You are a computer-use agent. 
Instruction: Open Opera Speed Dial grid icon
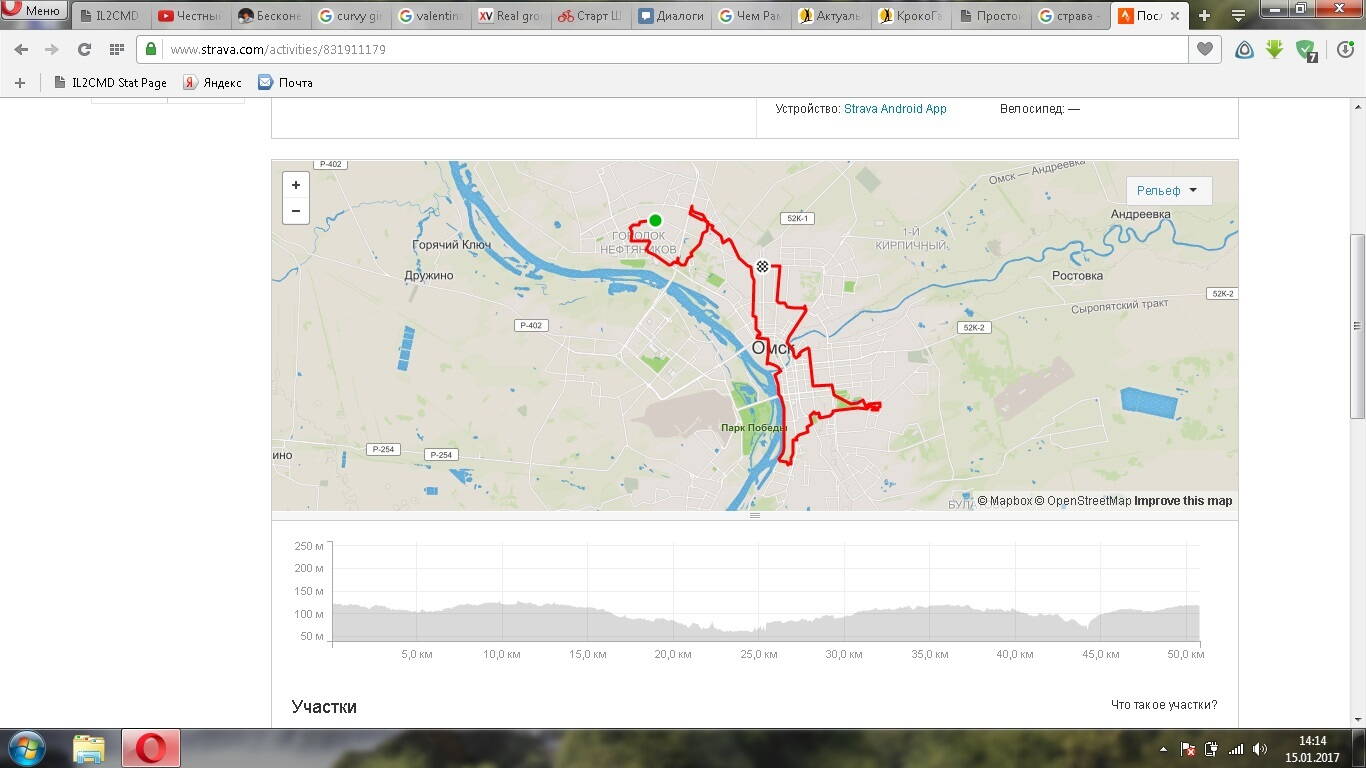pyautogui.click(x=116, y=49)
